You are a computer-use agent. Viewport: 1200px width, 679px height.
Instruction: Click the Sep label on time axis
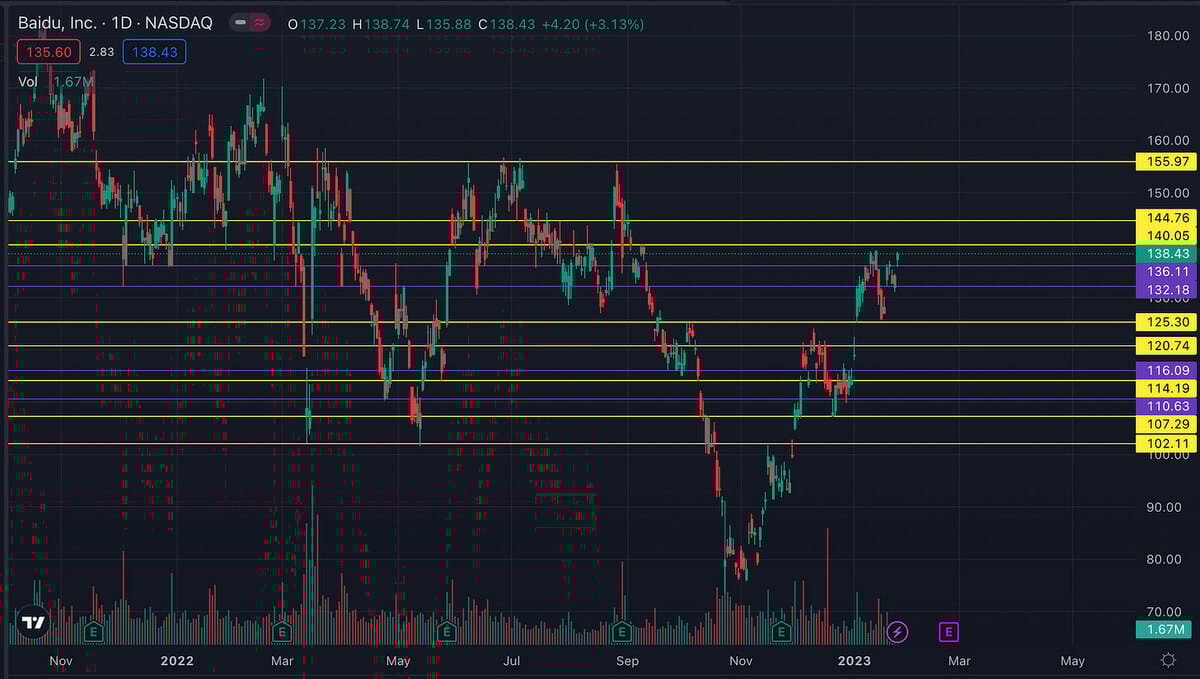[x=627, y=661]
